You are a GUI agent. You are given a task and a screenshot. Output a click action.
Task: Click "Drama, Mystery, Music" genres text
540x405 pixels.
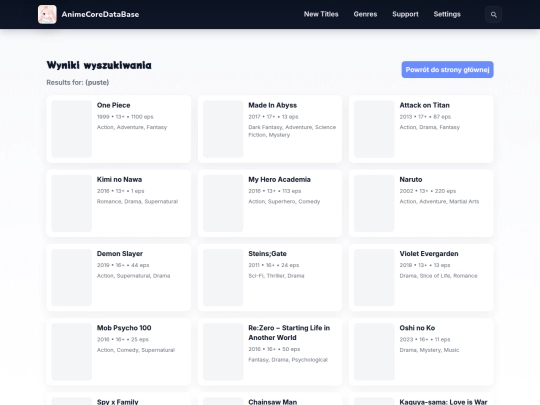pyautogui.click(x=429, y=350)
